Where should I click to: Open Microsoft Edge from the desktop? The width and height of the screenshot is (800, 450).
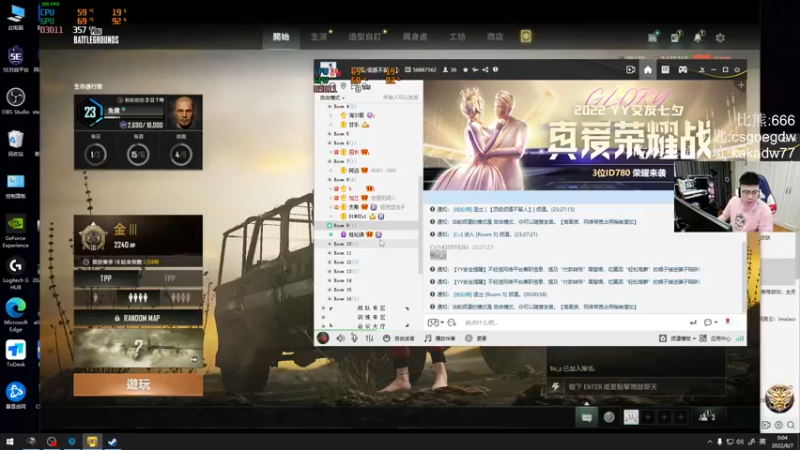tap(16, 314)
